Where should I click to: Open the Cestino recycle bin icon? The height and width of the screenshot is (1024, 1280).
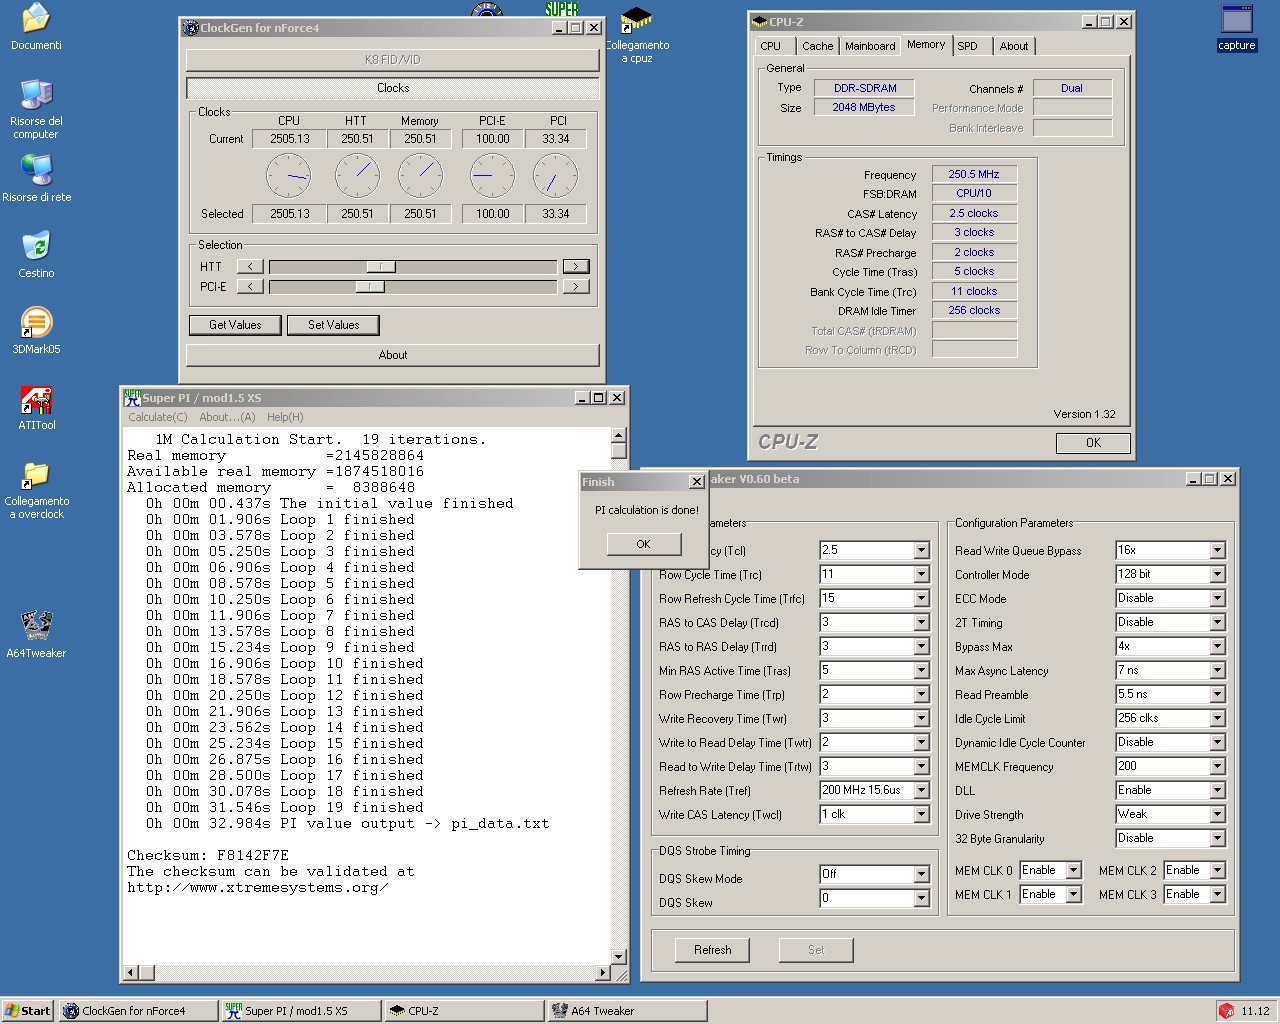[36, 254]
